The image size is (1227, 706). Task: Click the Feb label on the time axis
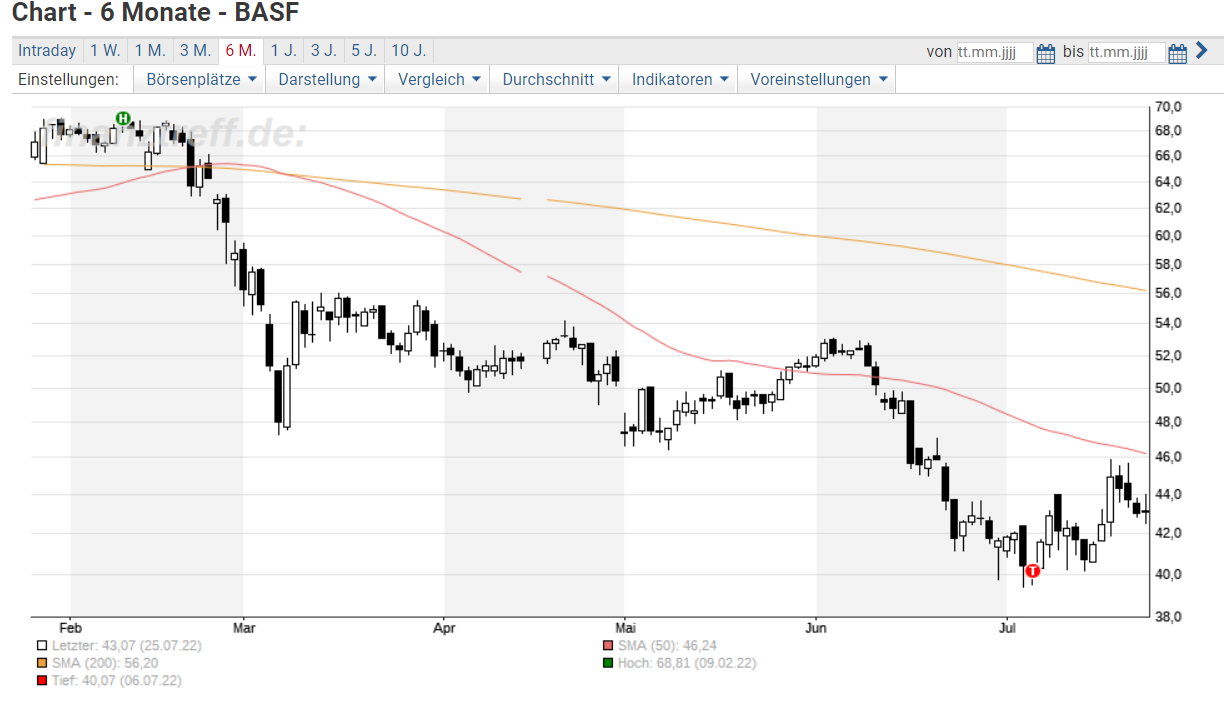[70, 629]
